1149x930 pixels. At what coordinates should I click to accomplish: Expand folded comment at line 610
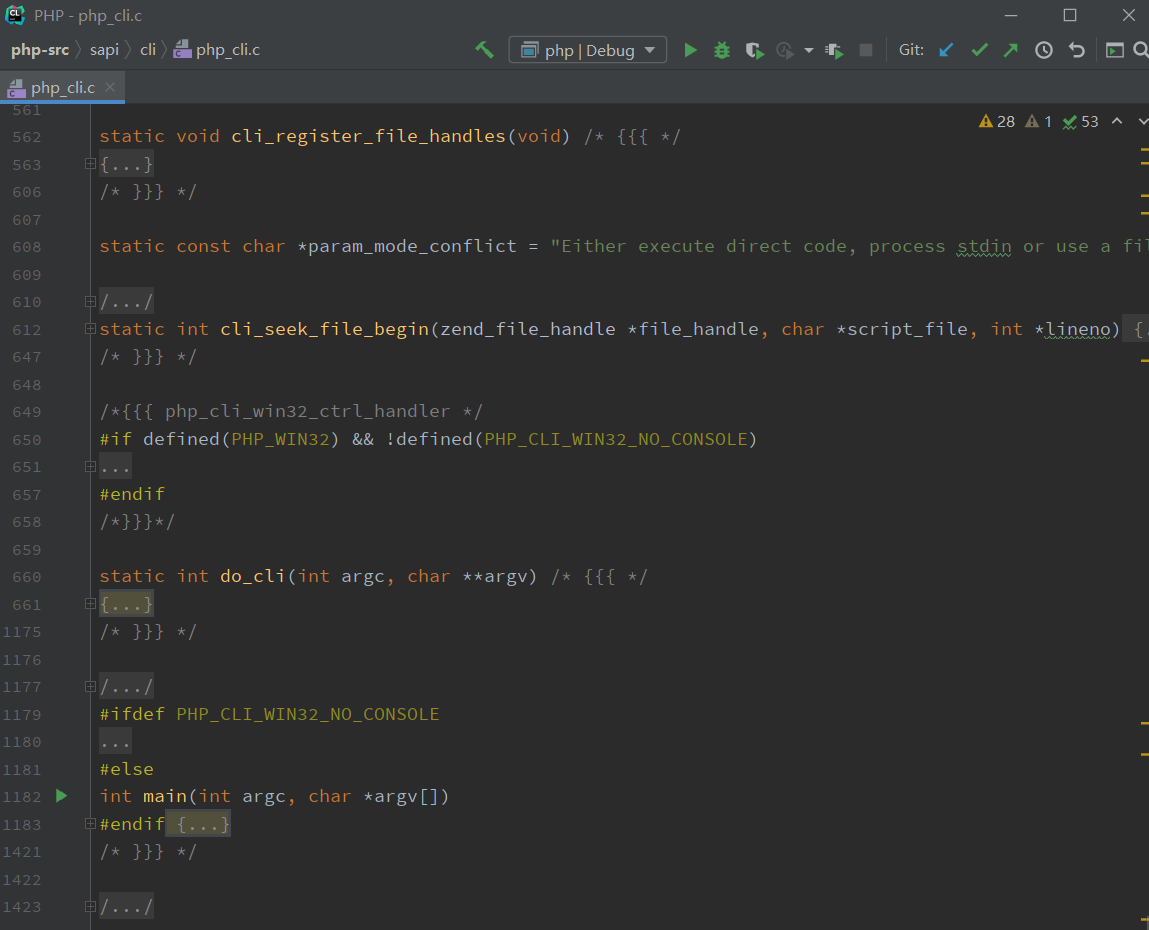[x=89, y=302]
